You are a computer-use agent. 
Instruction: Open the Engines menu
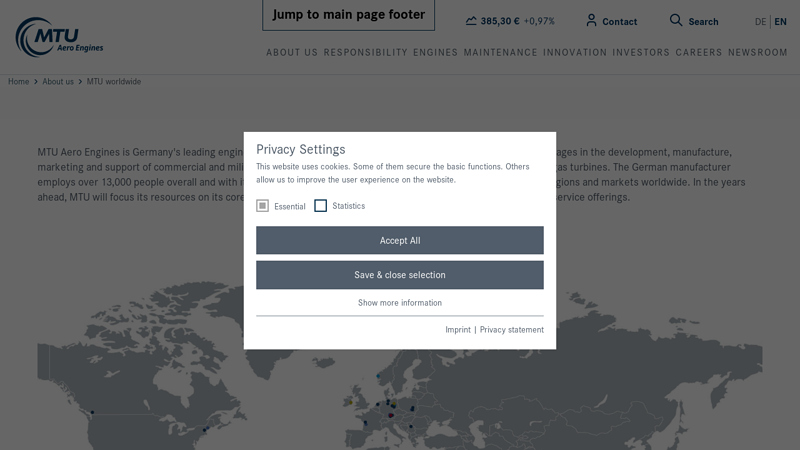tap(435, 53)
